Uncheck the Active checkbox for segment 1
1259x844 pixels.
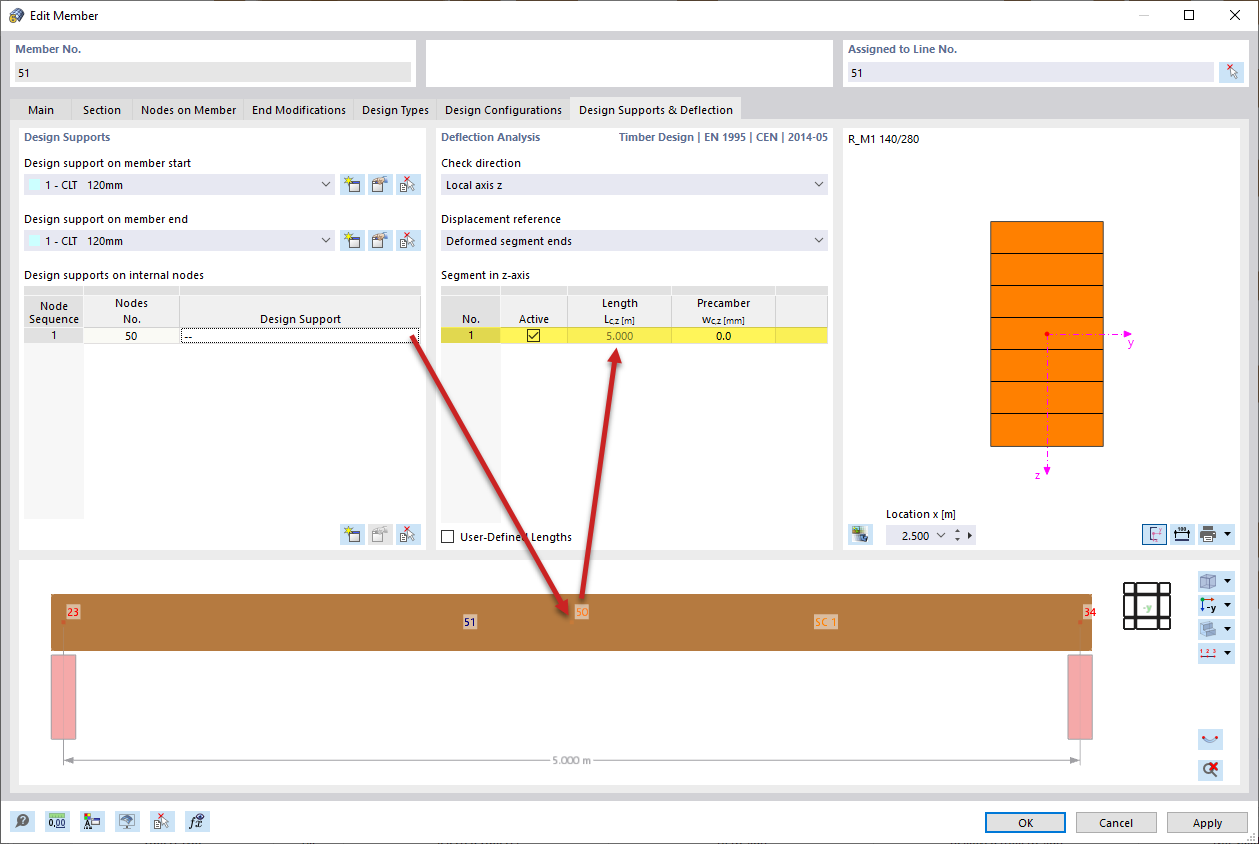tap(533, 336)
